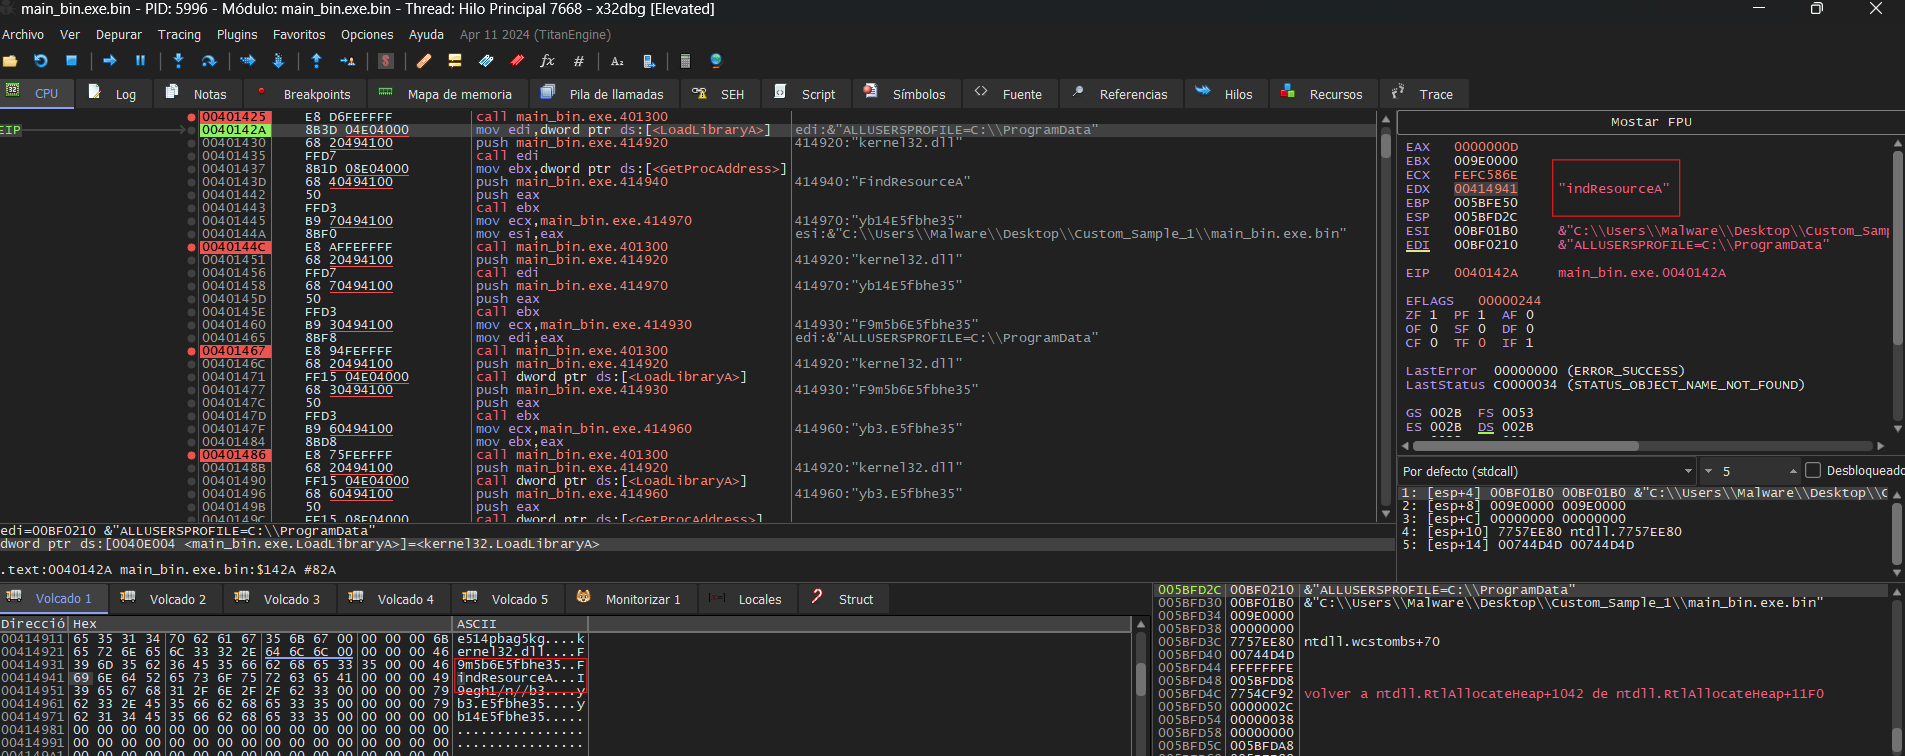The width and height of the screenshot is (1905, 756).
Task: Restart the debugged program via toolbar icon
Action: click(x=41, y=61)
